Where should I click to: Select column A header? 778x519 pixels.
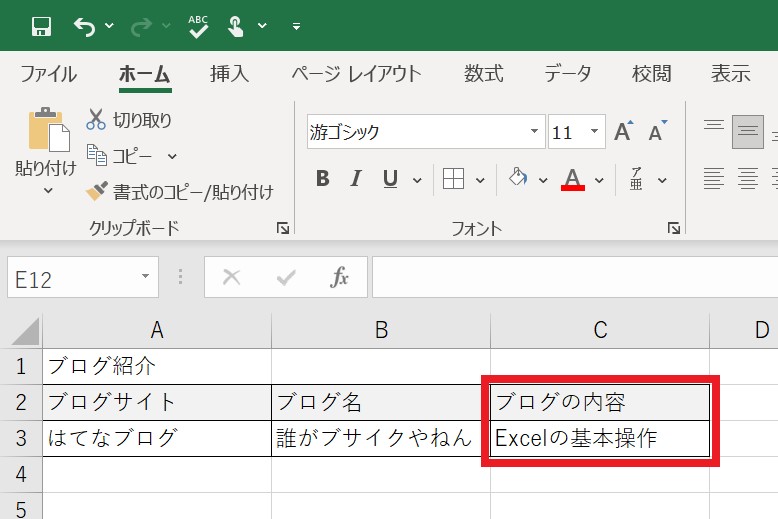pos(157,330)
